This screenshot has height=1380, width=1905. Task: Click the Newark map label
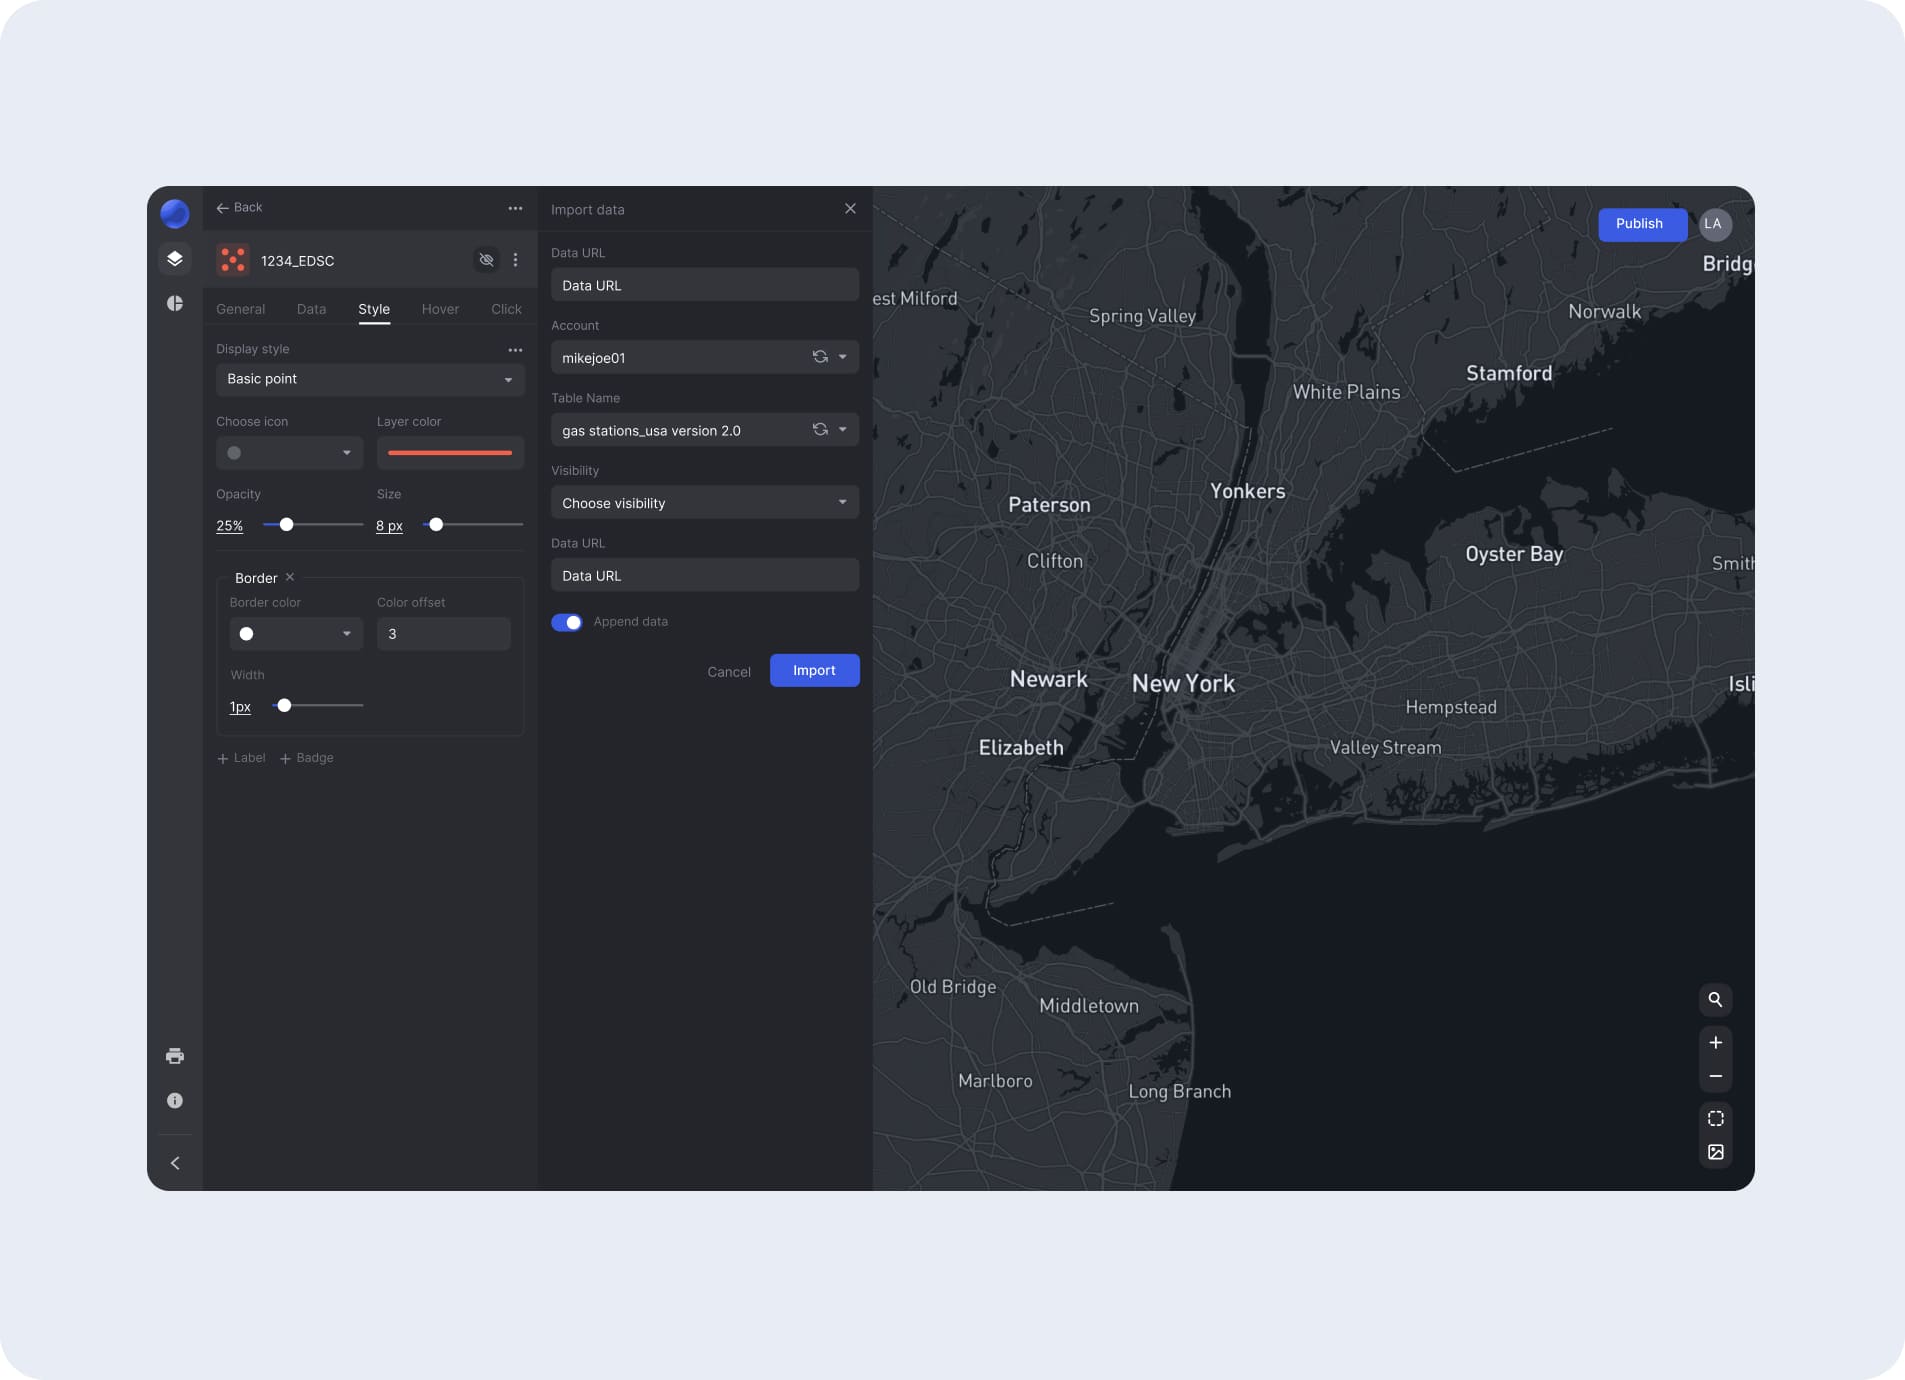click(1048, 679)
